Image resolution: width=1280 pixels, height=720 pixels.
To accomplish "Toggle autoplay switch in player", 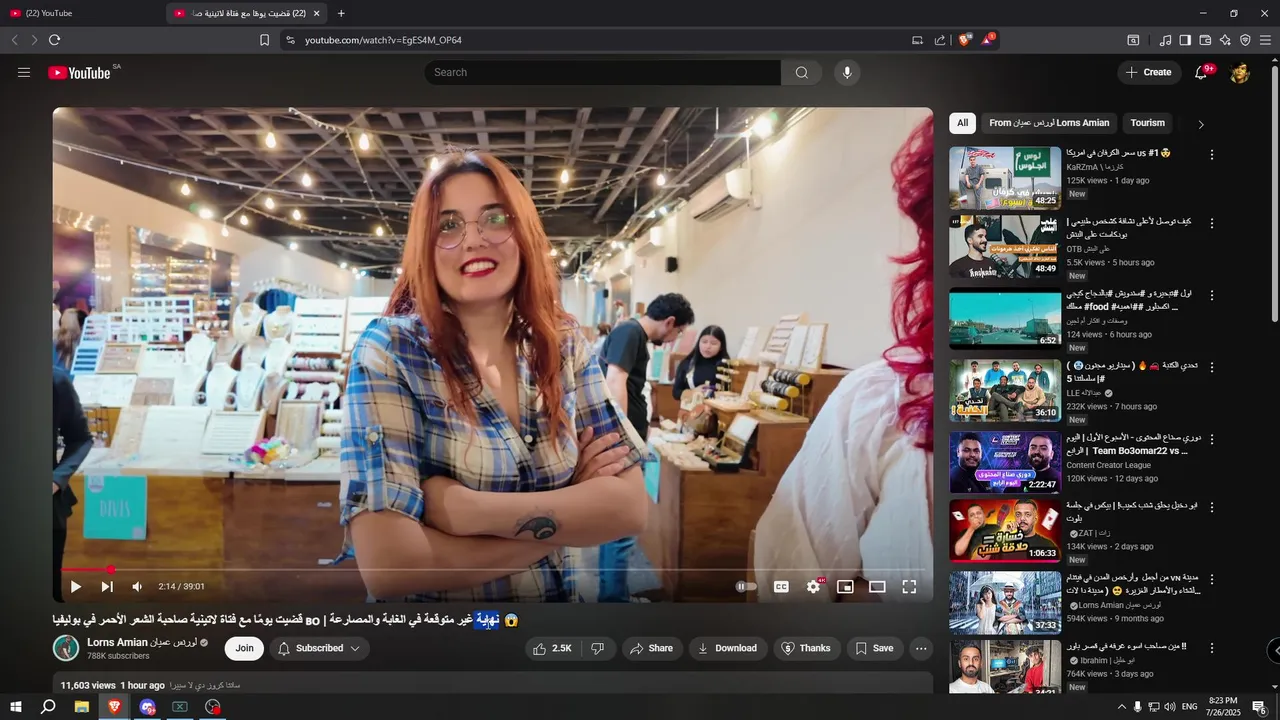I will [x=746, y=587].
